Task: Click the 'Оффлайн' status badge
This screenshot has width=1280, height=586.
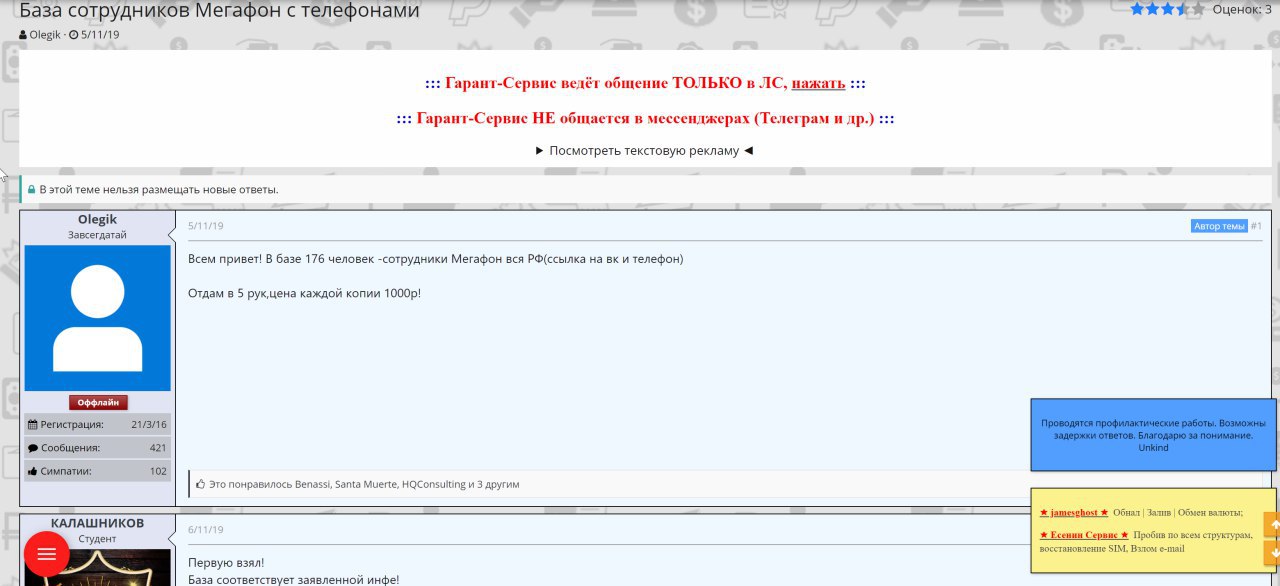Action: [x=98, y=402]
